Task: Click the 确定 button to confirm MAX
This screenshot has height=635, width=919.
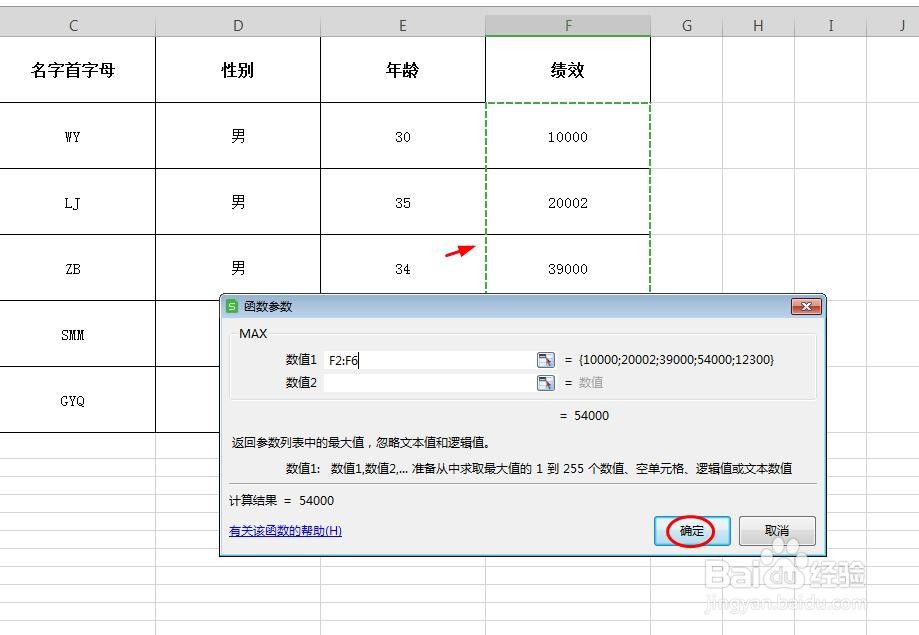Action: (691, 531)
